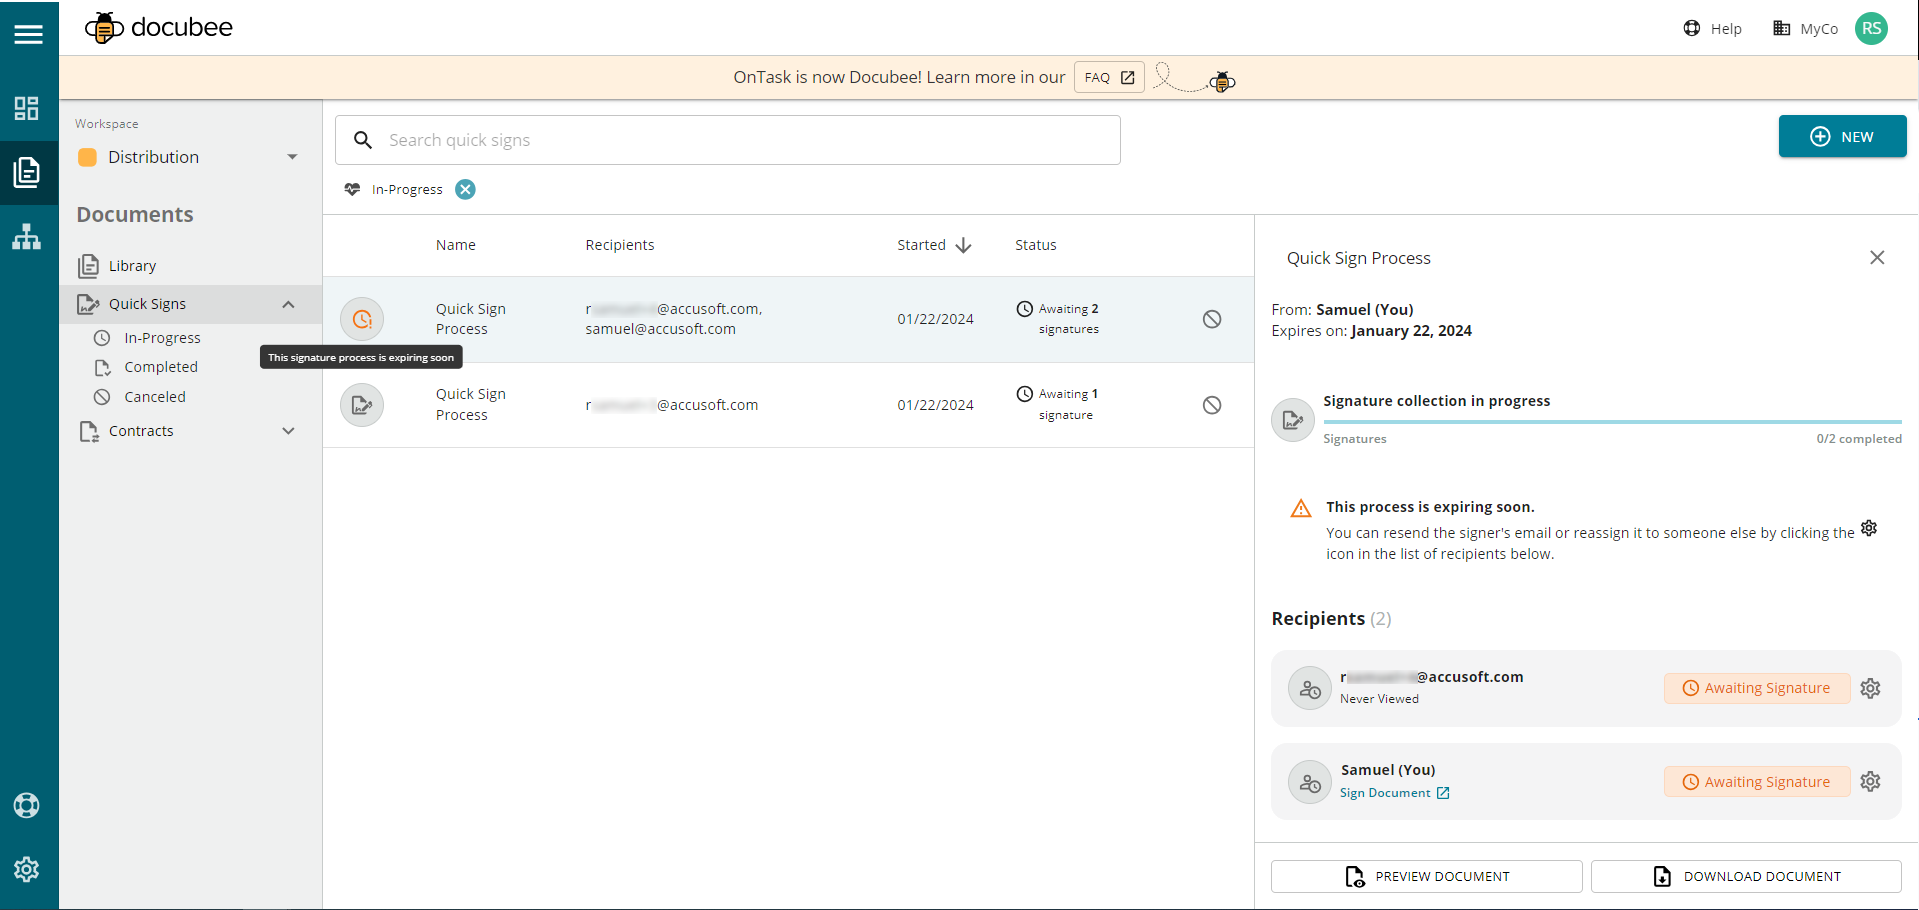The width and height of the screenshot is (1919, 910).
Task: Sort by the Recipients column header
Action: click(620, 245)
